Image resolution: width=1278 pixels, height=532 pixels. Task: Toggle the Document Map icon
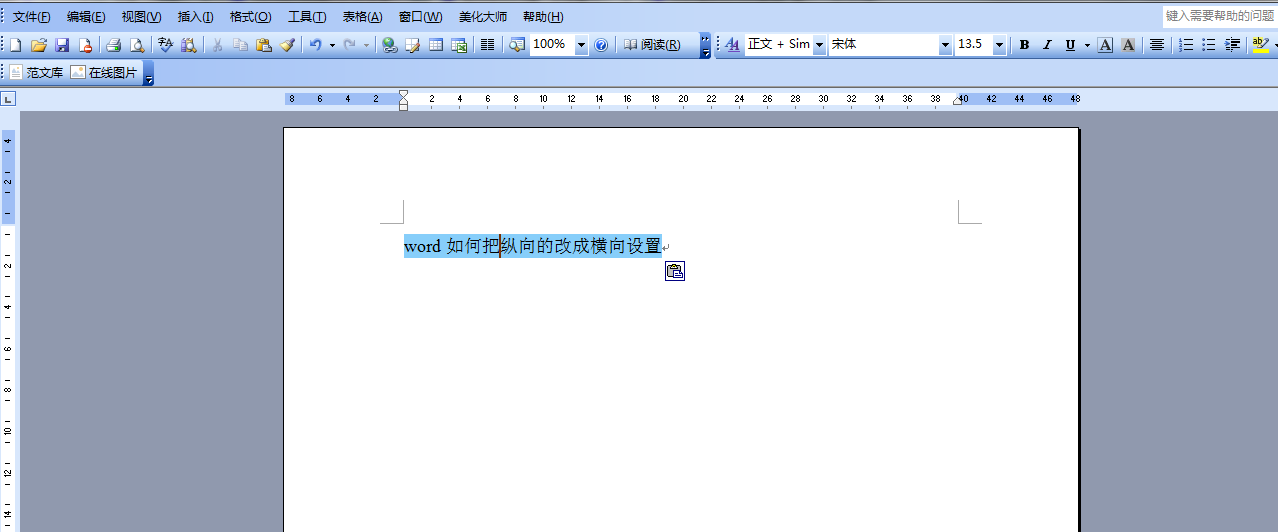[516, 45]
